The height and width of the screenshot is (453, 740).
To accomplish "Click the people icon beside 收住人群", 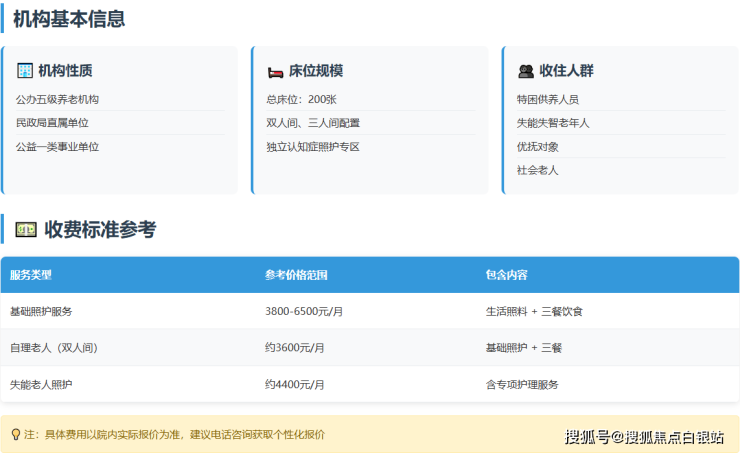I will pyautogui.click(x=526, y=72).
